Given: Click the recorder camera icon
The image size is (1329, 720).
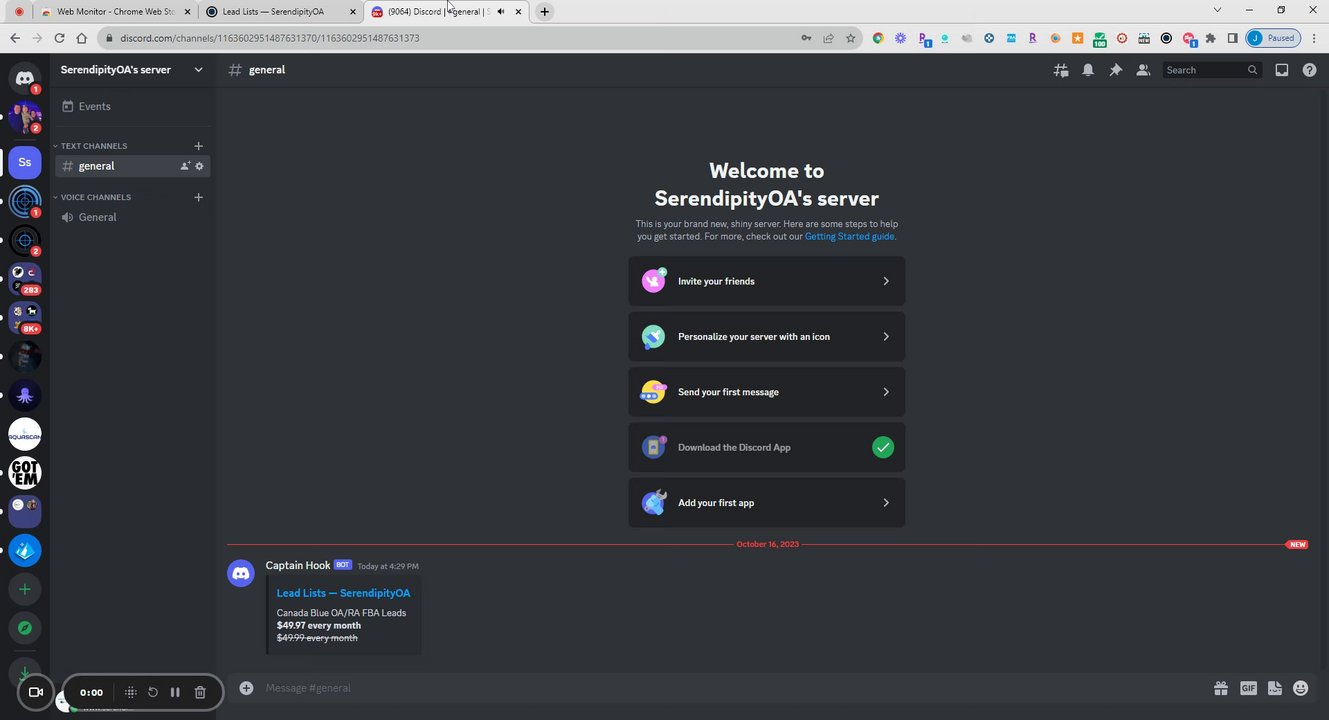Looking at the screenshot, I should [x=36, y=692].
